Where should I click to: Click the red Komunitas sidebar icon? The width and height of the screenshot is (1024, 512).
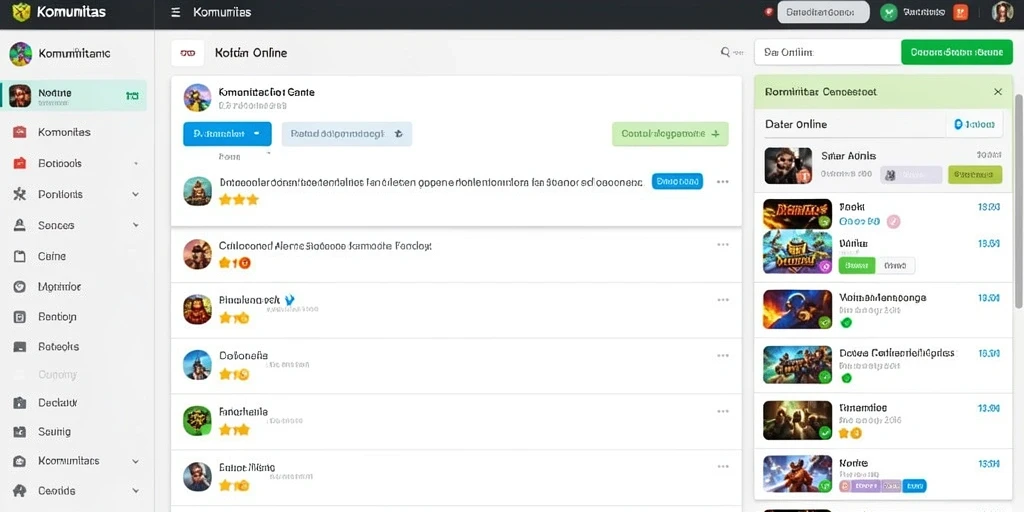pos(20,132)
